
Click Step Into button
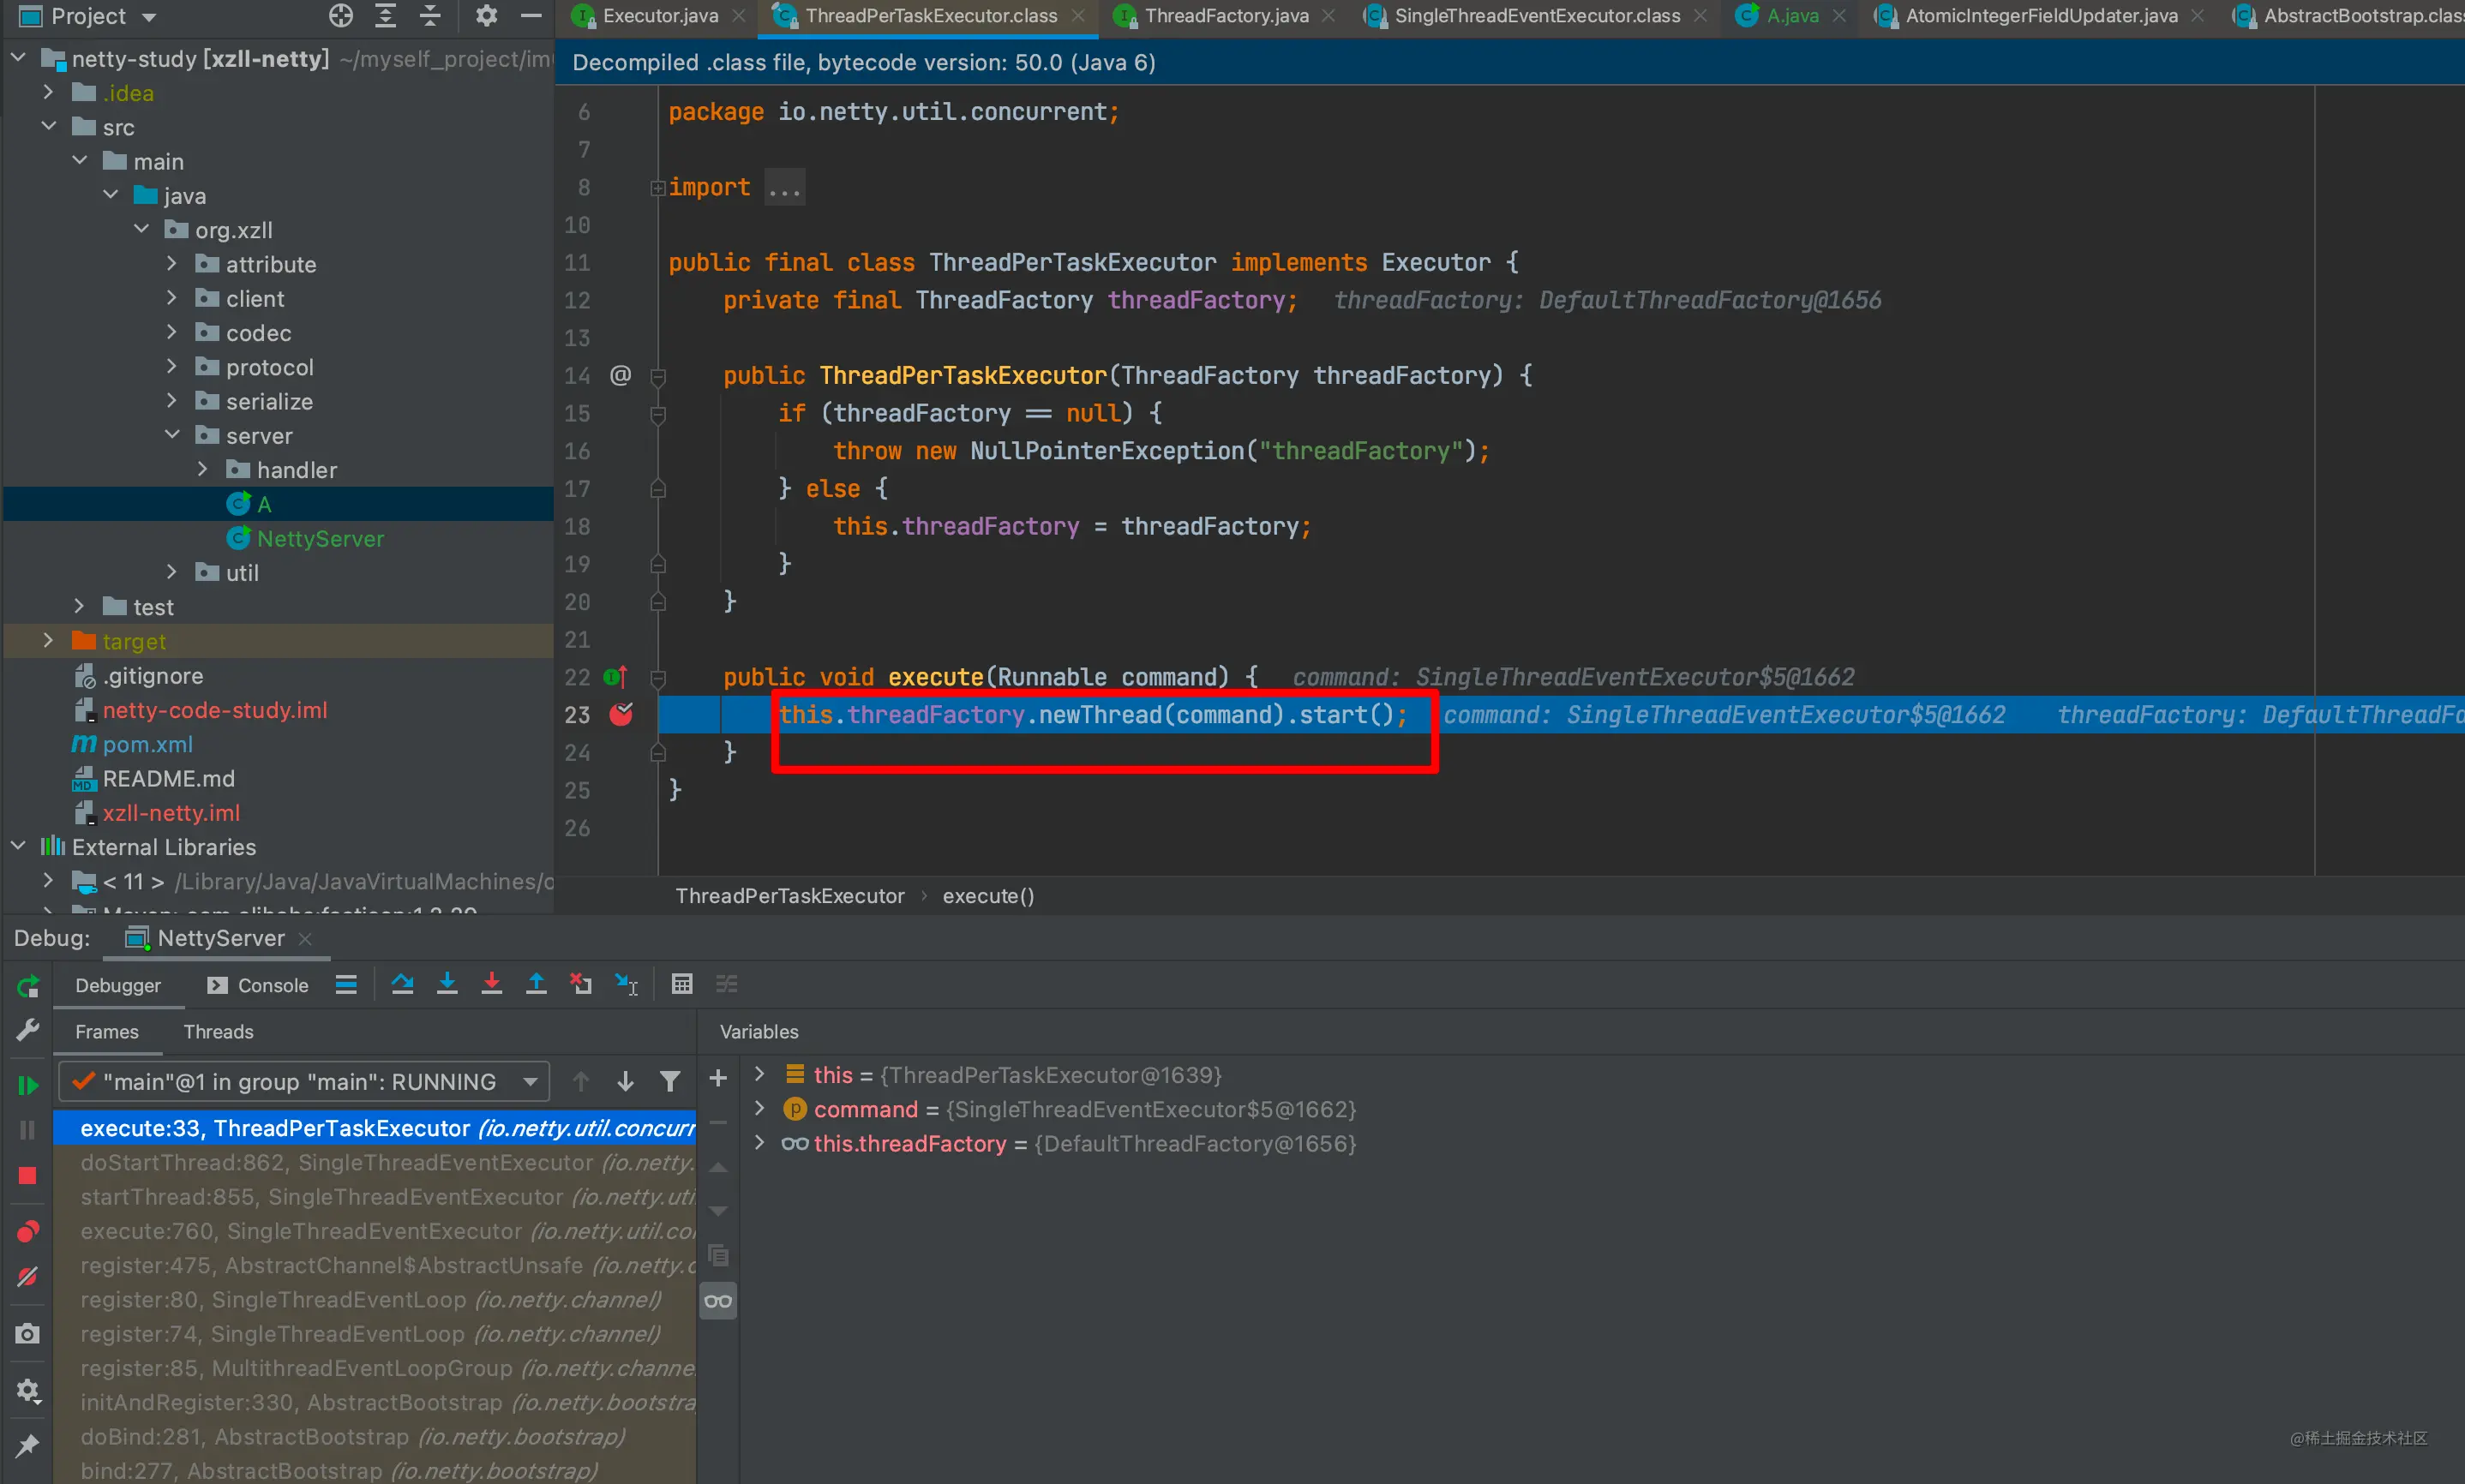pos(447,985)
